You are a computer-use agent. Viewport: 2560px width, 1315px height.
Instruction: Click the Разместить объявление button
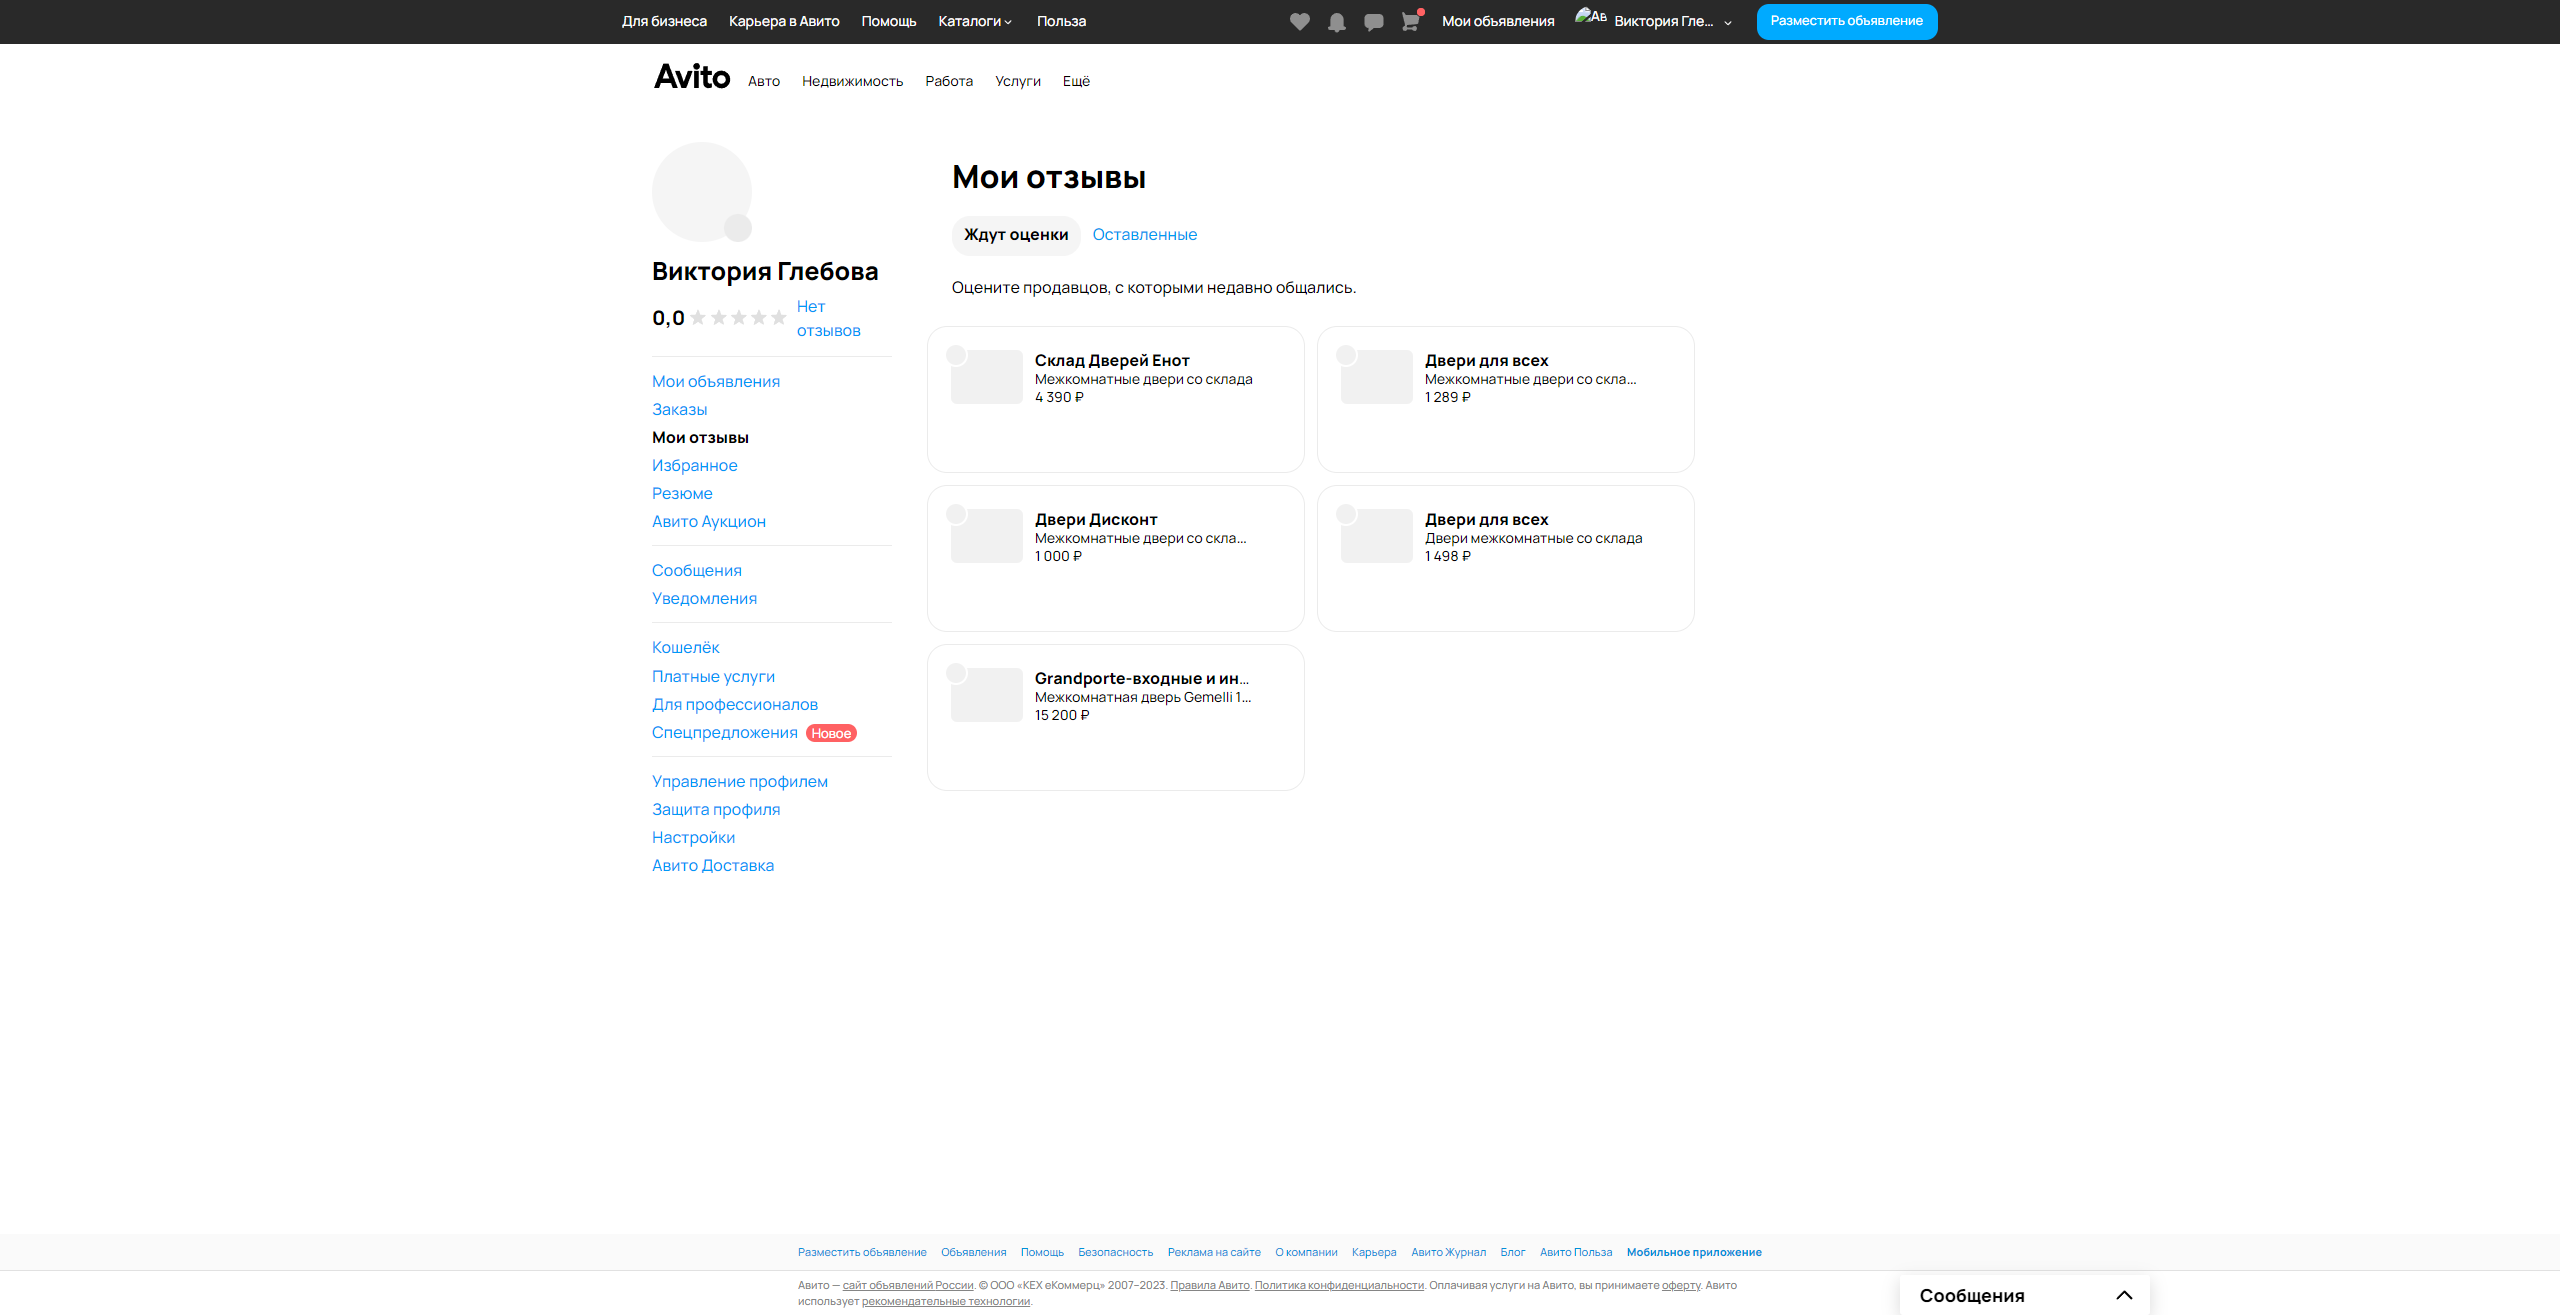click(x=1846, y=21)
